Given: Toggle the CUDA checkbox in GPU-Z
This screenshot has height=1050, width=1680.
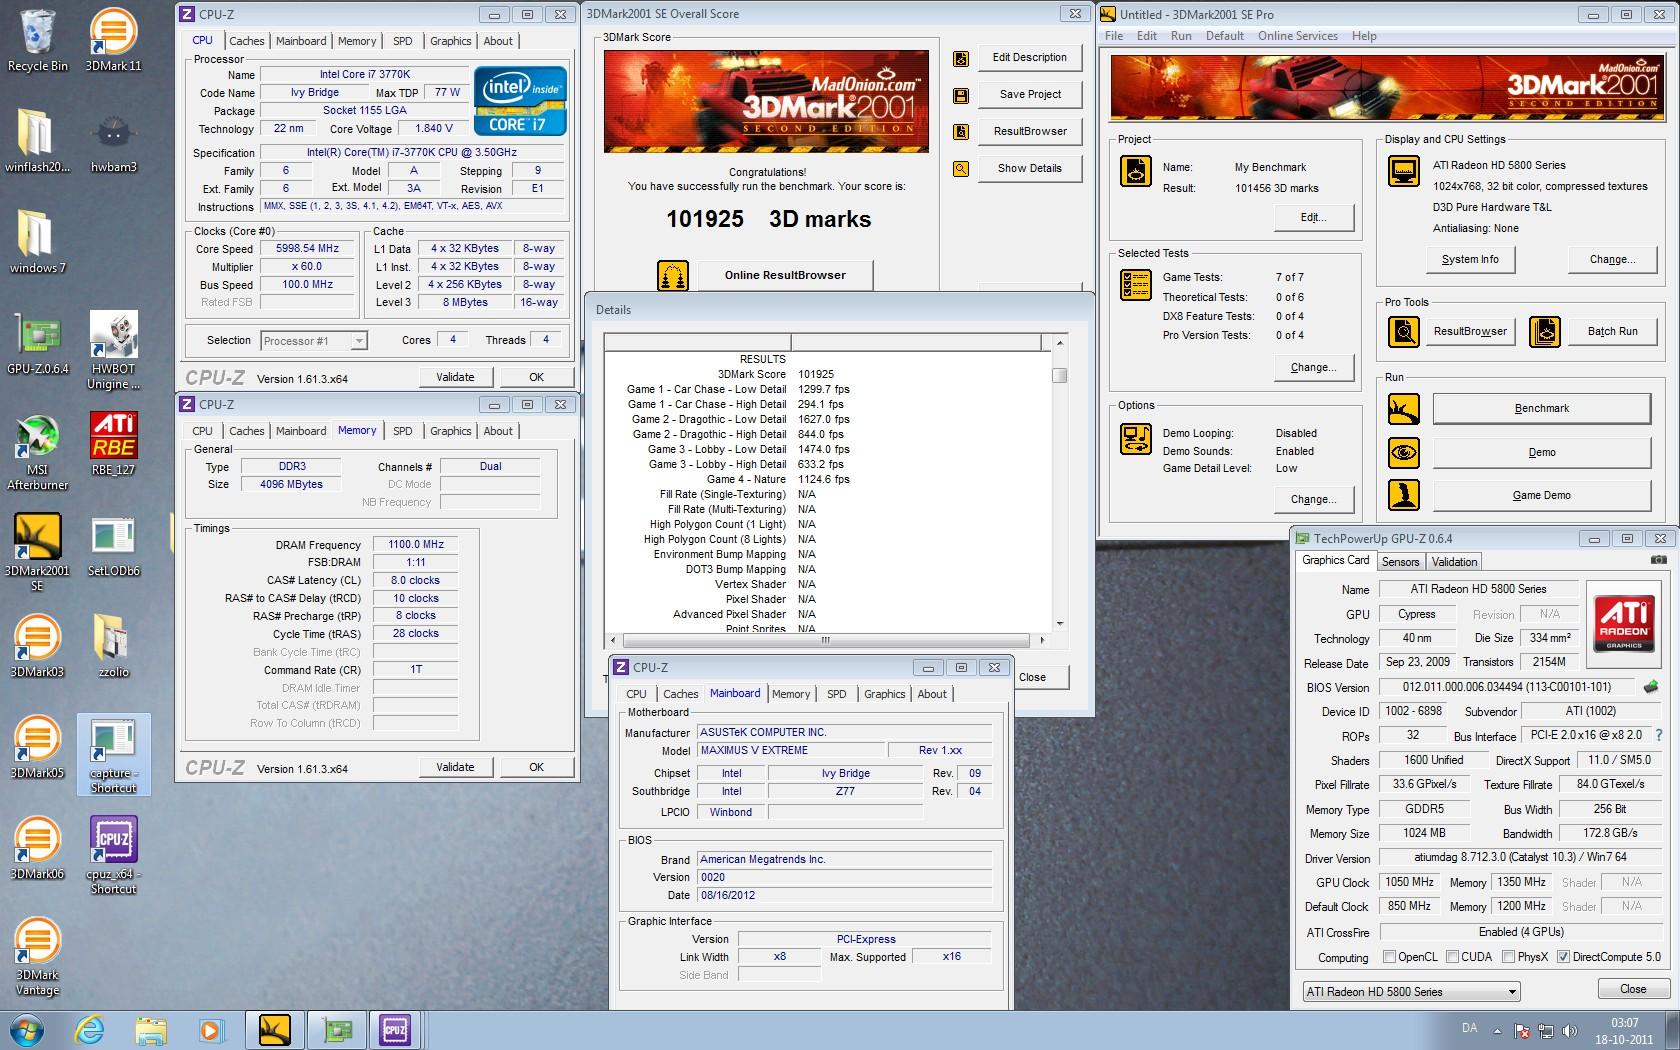Looking at the screenshot, I should (x=1452, y=957).
